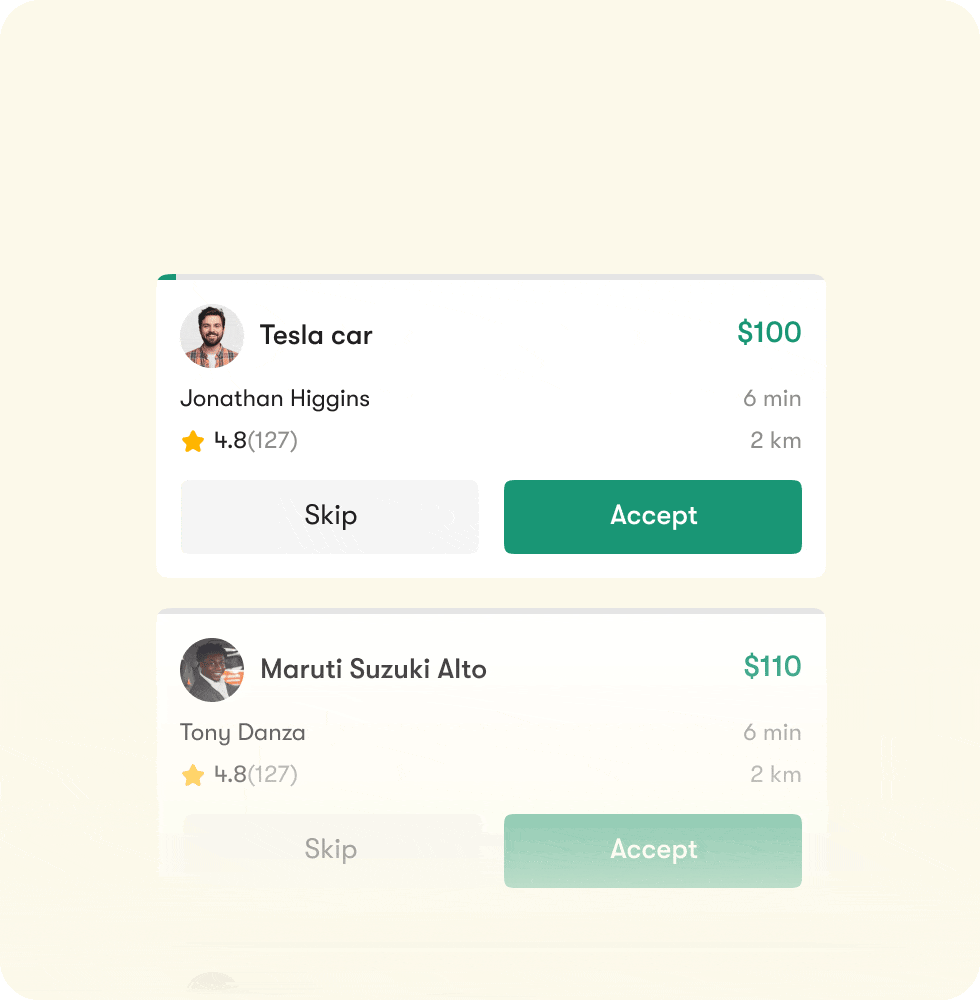This screenshot has width=980, height=1000.
Task: Click the progress bar on Maruti card
Action: click(490, 611)
